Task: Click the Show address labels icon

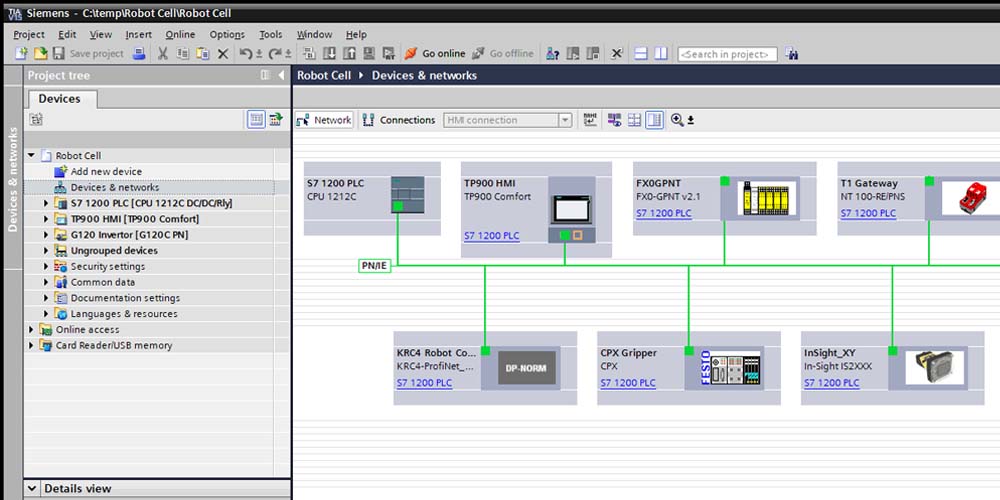Action: coord(614,120)
